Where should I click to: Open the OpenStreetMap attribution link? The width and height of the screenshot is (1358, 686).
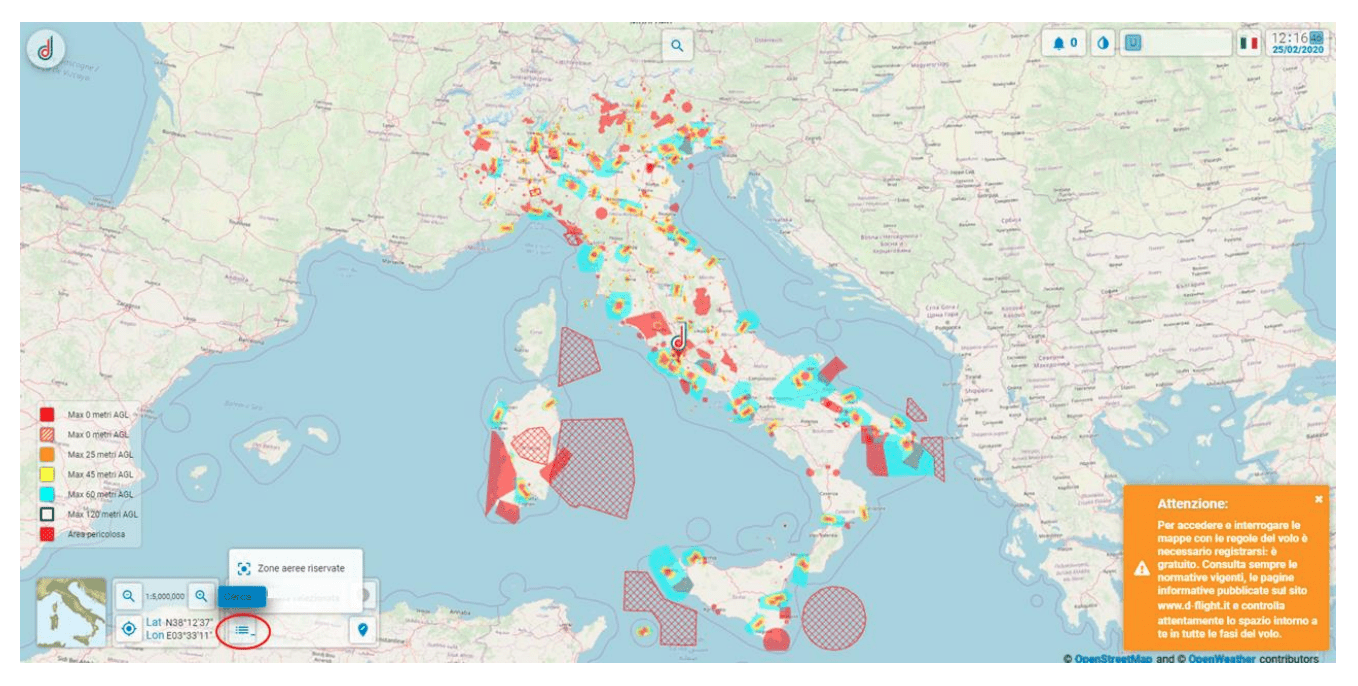(1117, 659)
